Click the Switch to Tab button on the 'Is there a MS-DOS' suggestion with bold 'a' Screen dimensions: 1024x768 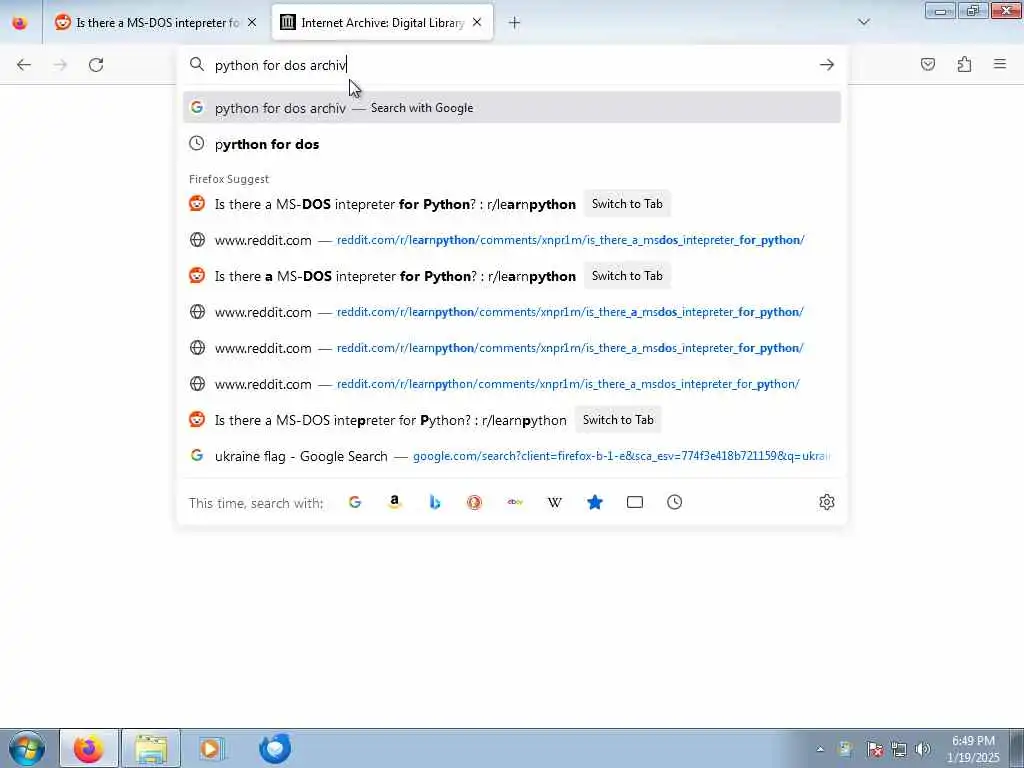(x=627, y=276)
